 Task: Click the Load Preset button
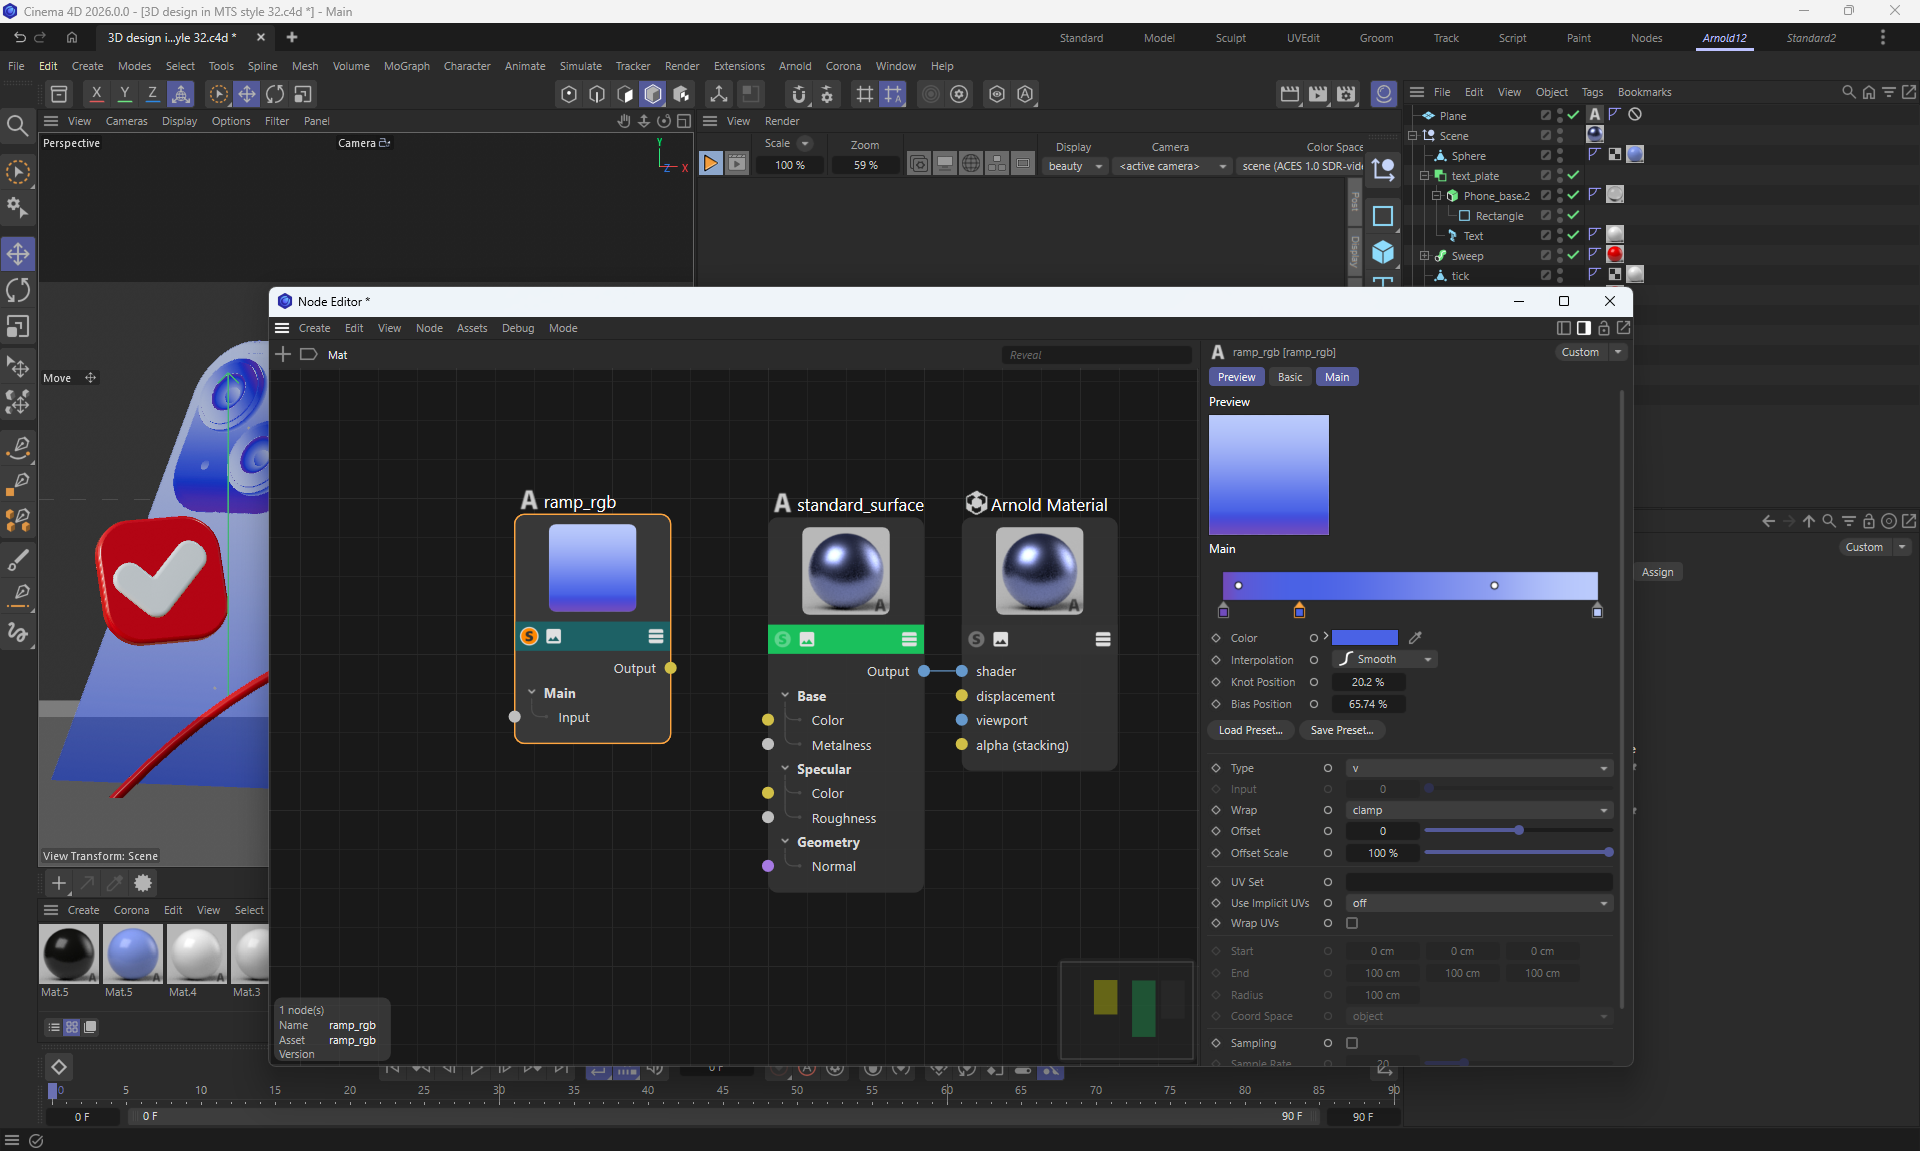(1250, 730)
